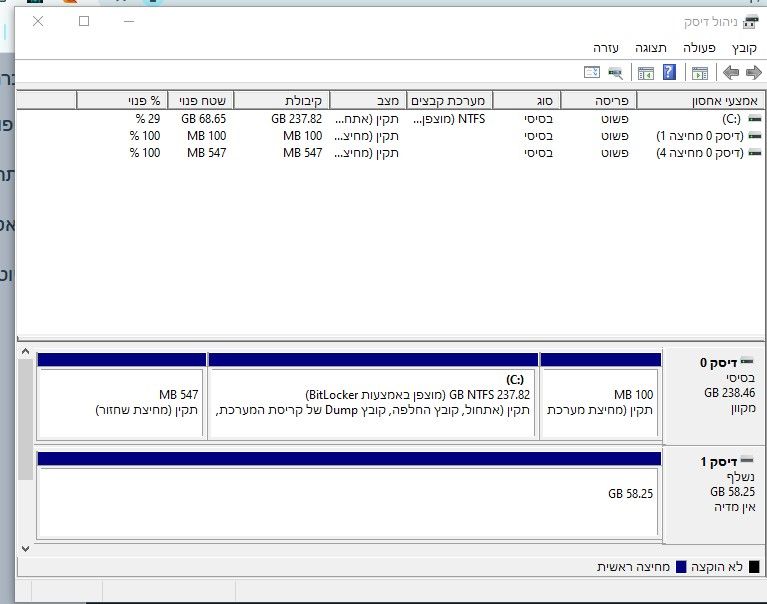Click the blue question mark help icon

[x=669, y=72]
